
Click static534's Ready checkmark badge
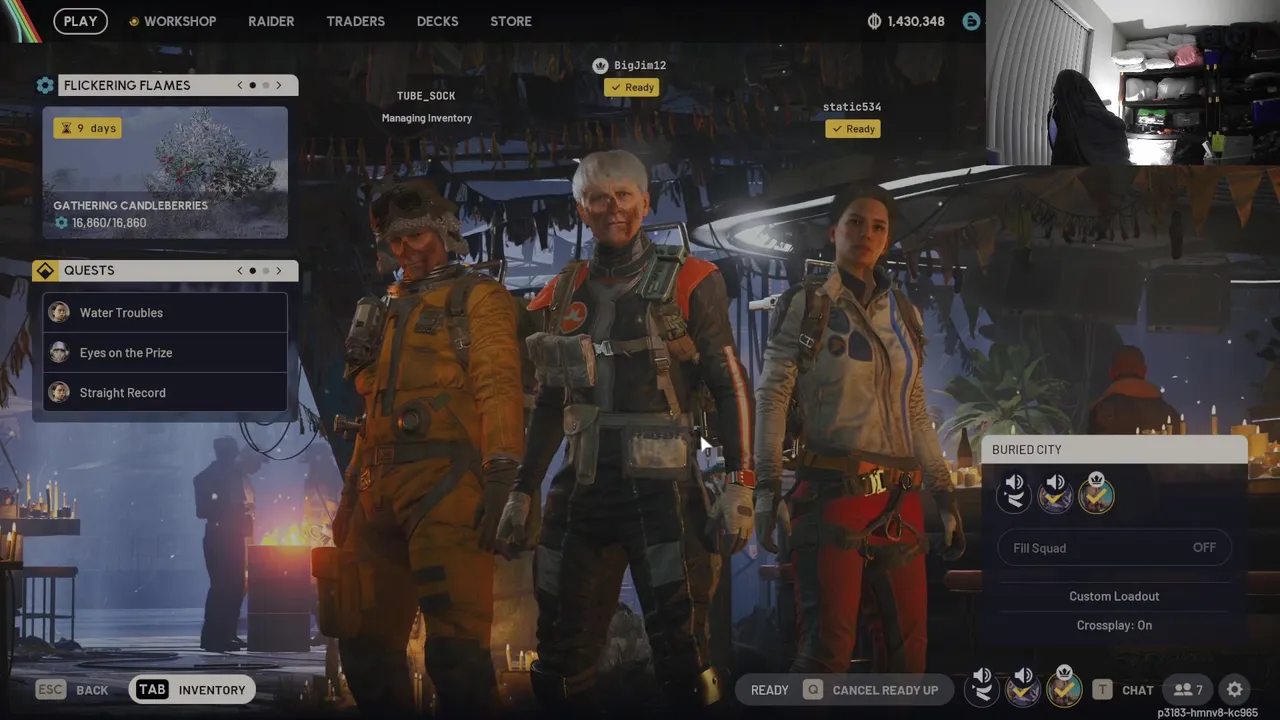[x=852, y=129]
